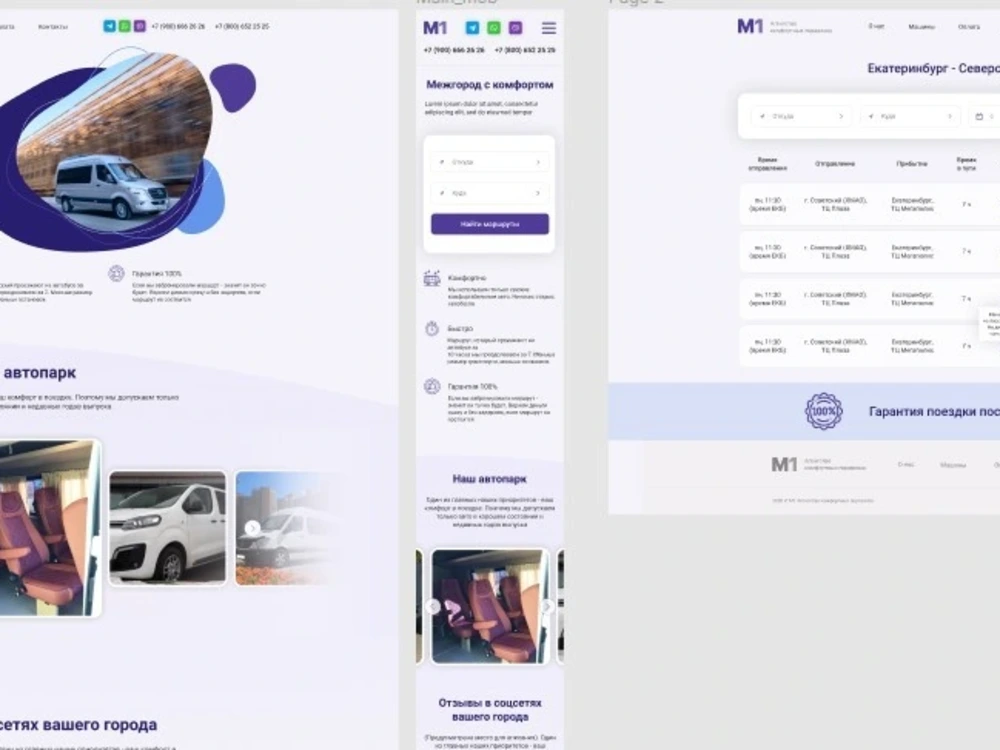Expand the Откуда dropdown chevron on Page 2

click(x=841, y=116)
